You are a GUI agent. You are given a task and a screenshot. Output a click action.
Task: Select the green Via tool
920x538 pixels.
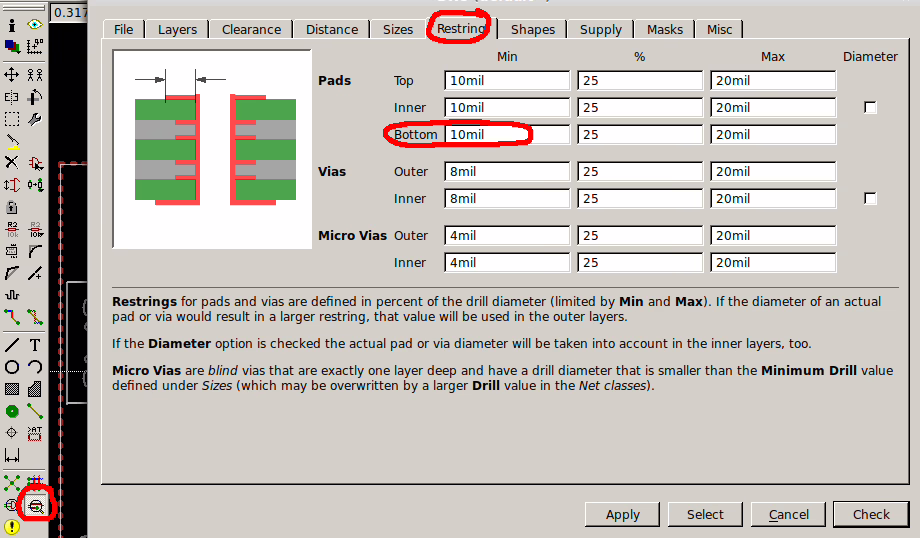click(x=12, y=411)
